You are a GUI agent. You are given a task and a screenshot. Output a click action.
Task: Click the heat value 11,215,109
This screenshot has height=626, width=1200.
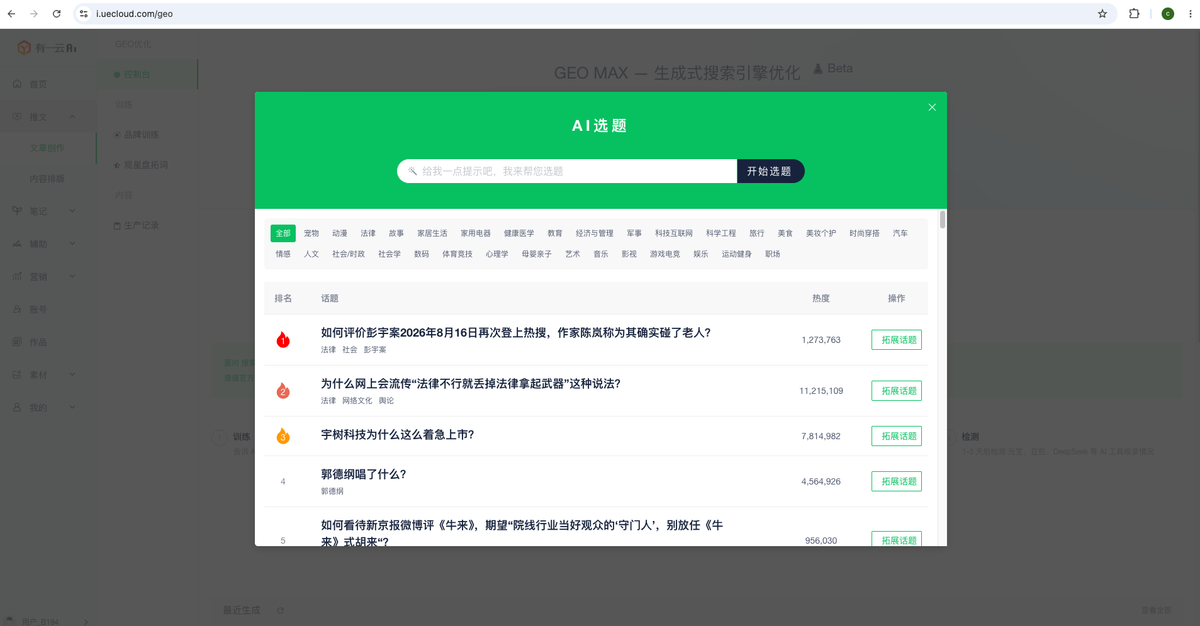[821, 391]
